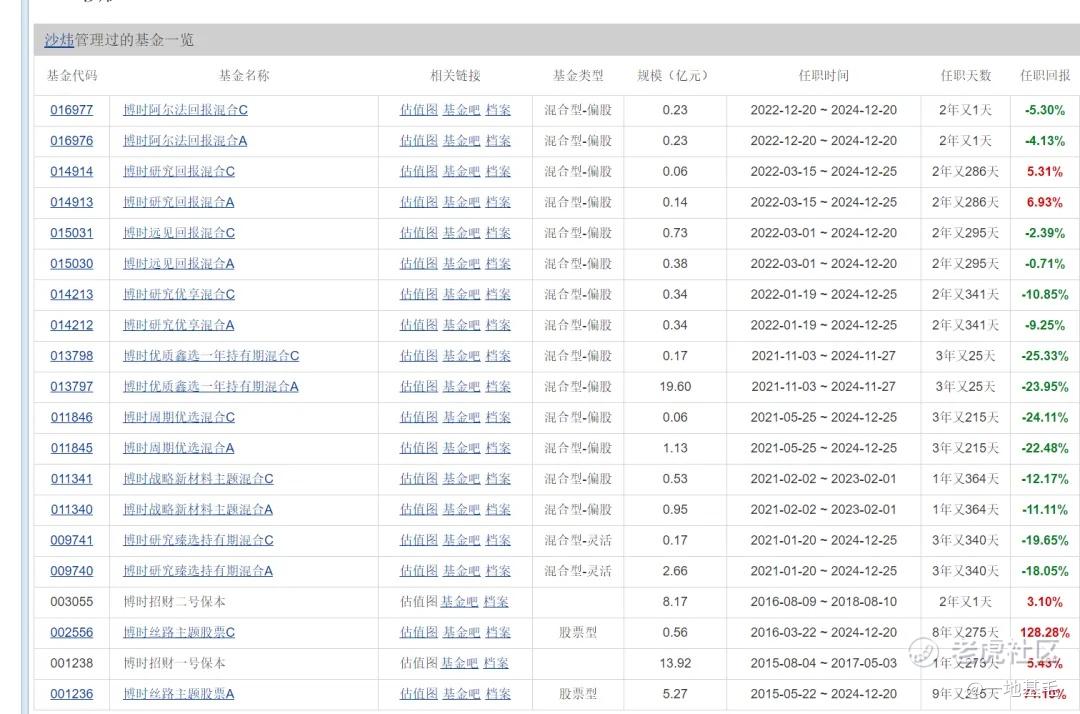Open 基金吧 for fund 016976
This screenshot has height=714, width=1080.
tap(461, 140)
